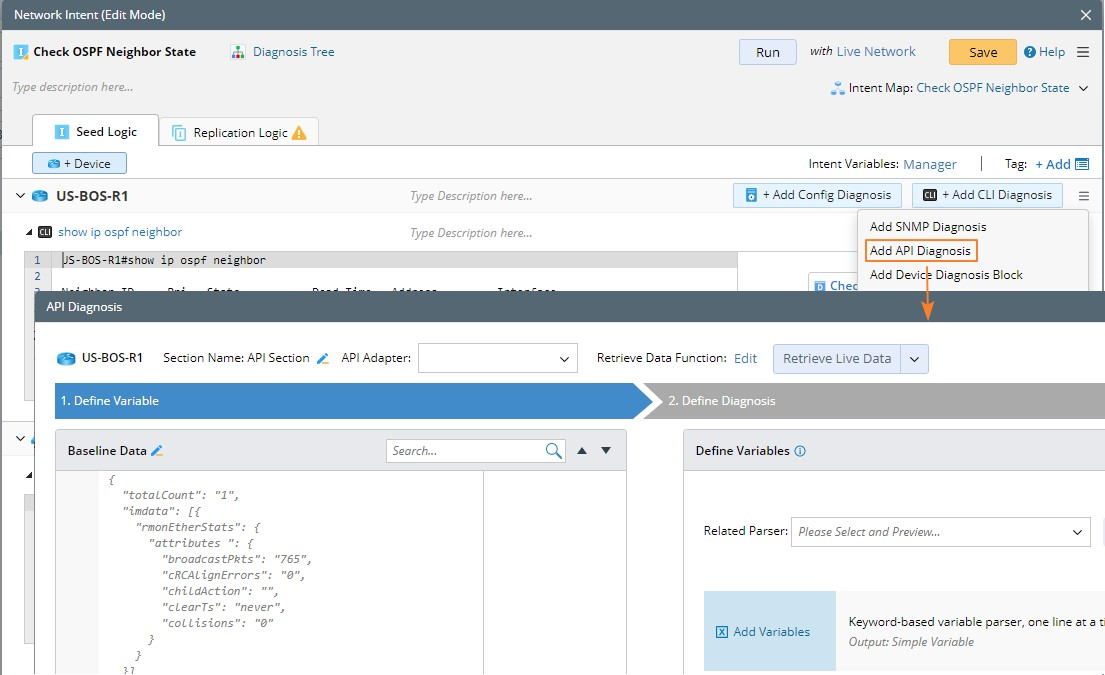This screenshot has width=1105, height=675.
Task: Click "clearTs": "never" line
Action: 223,607
